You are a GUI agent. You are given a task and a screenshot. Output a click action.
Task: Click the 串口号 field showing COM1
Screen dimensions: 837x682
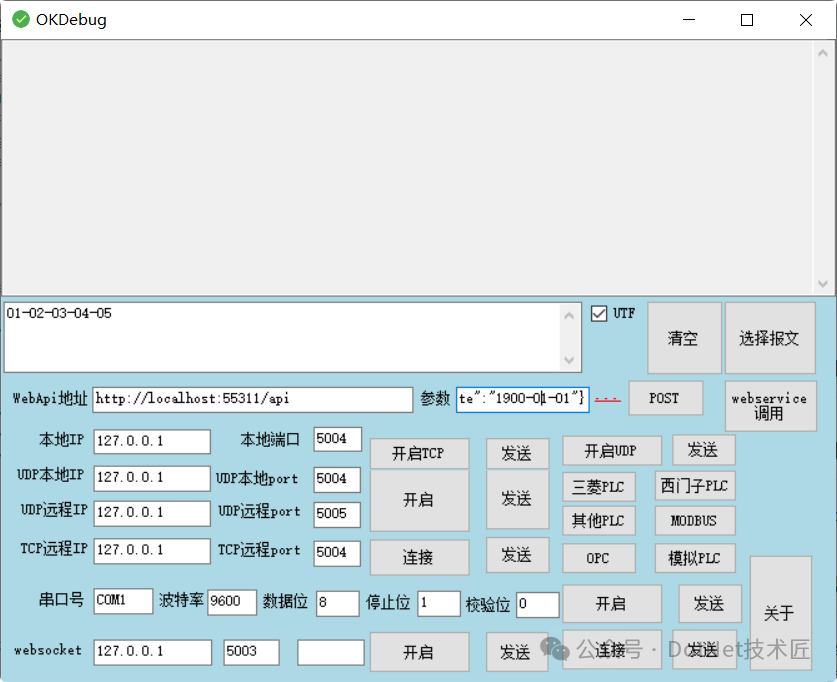tap(123, 601)
